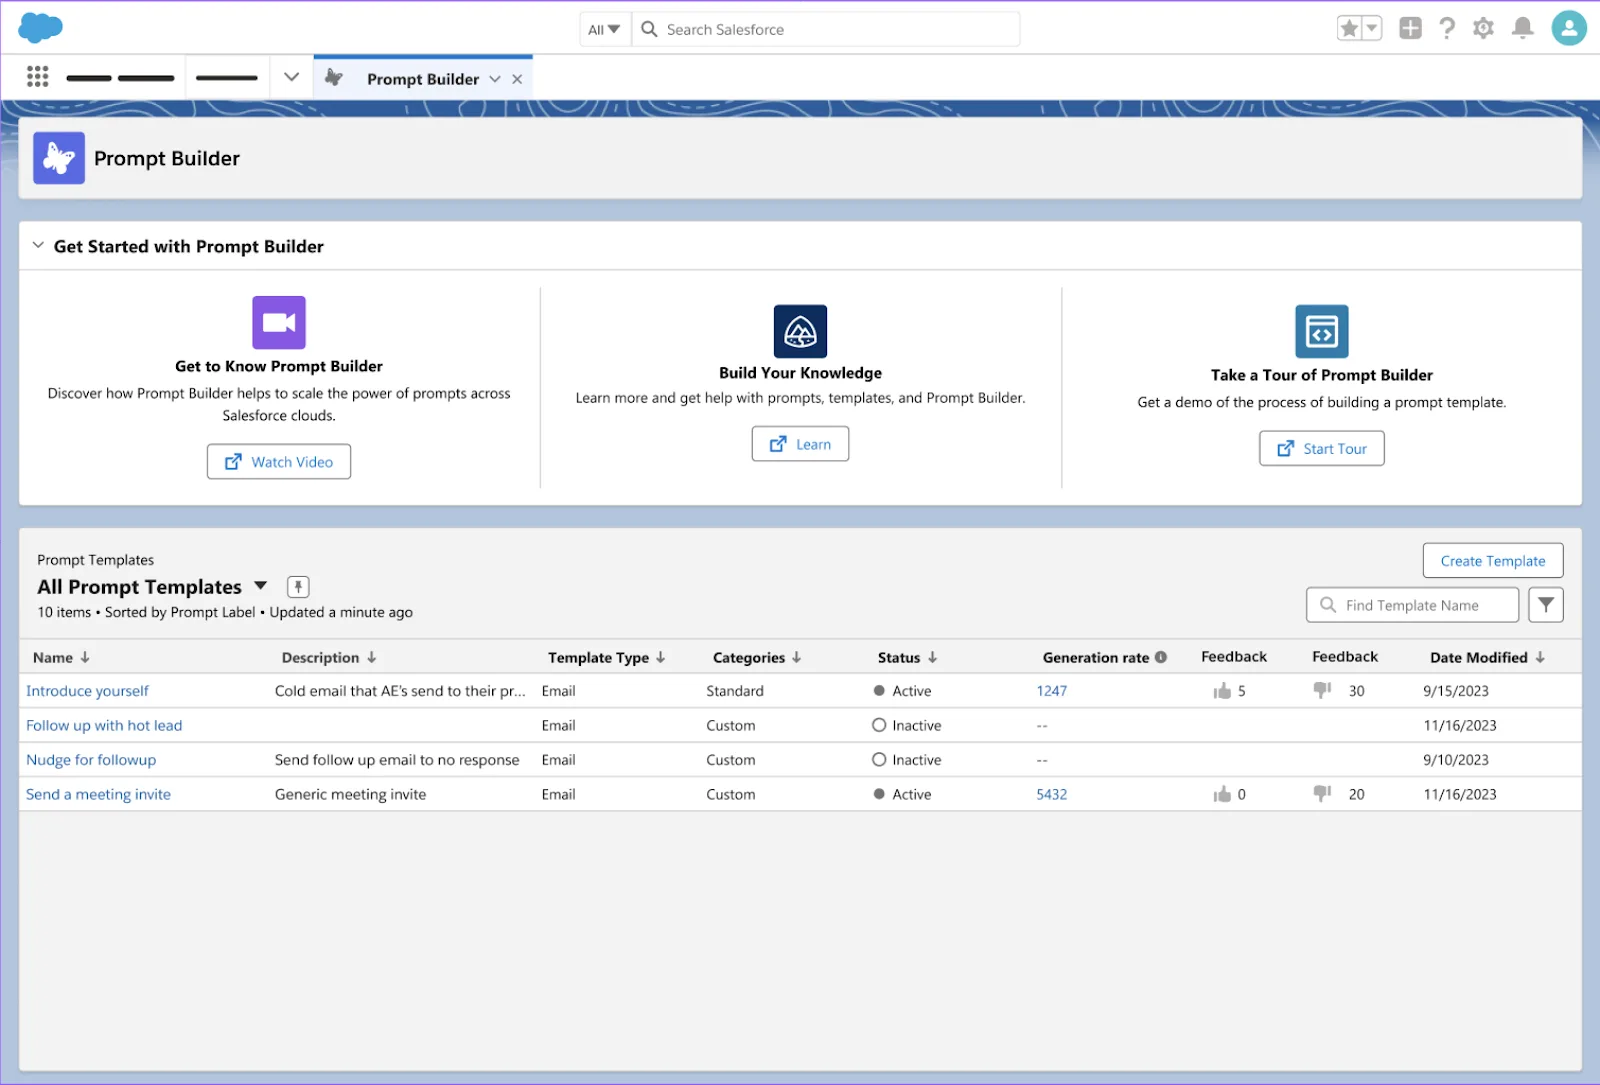
Task: Open the Favorites star icon
Action: pyautogui.click(x=1349, y=28)
